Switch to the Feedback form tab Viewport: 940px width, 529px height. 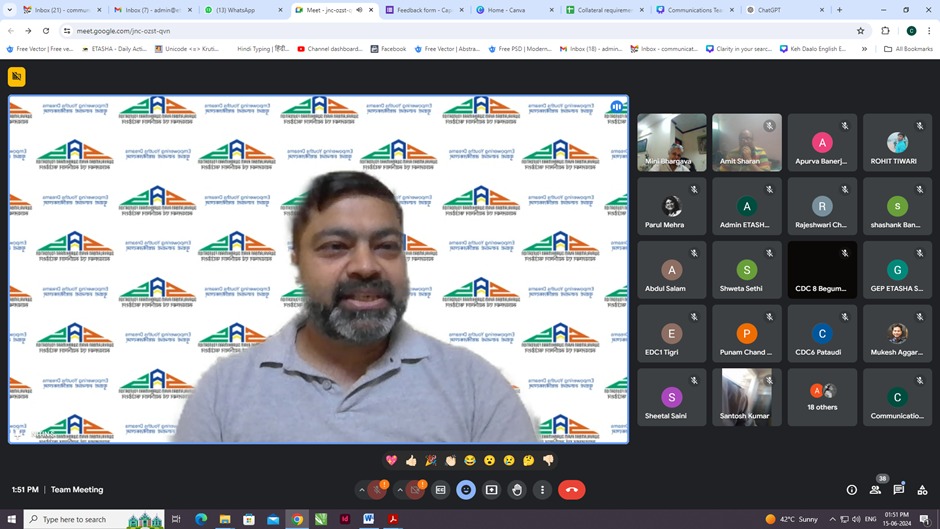coord(423,10)
